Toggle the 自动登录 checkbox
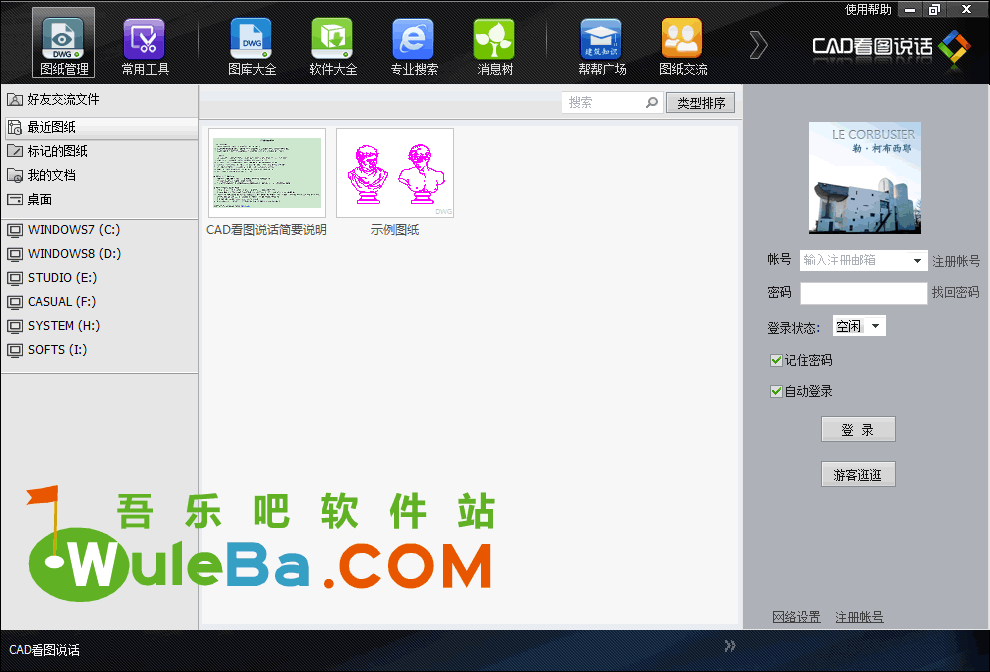Screen dimensions: 990x672 [x=777, y=392]
